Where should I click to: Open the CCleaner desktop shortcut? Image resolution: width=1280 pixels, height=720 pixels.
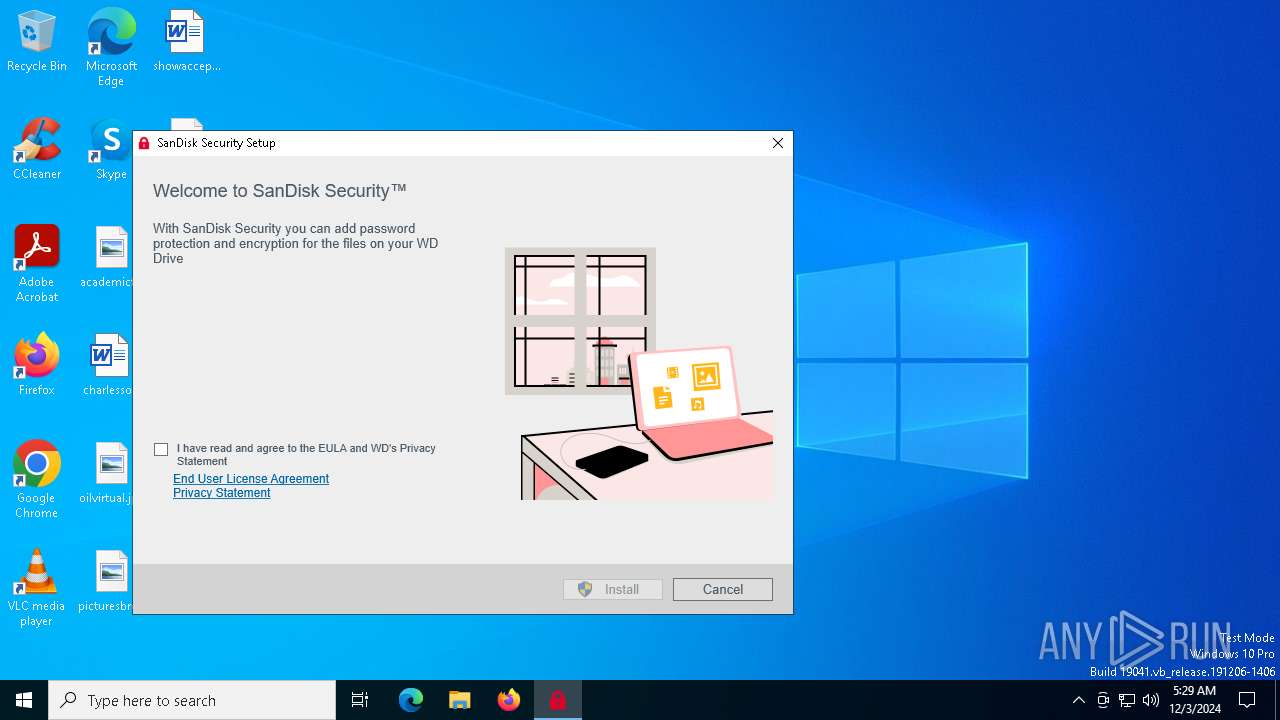coord(37,150)
